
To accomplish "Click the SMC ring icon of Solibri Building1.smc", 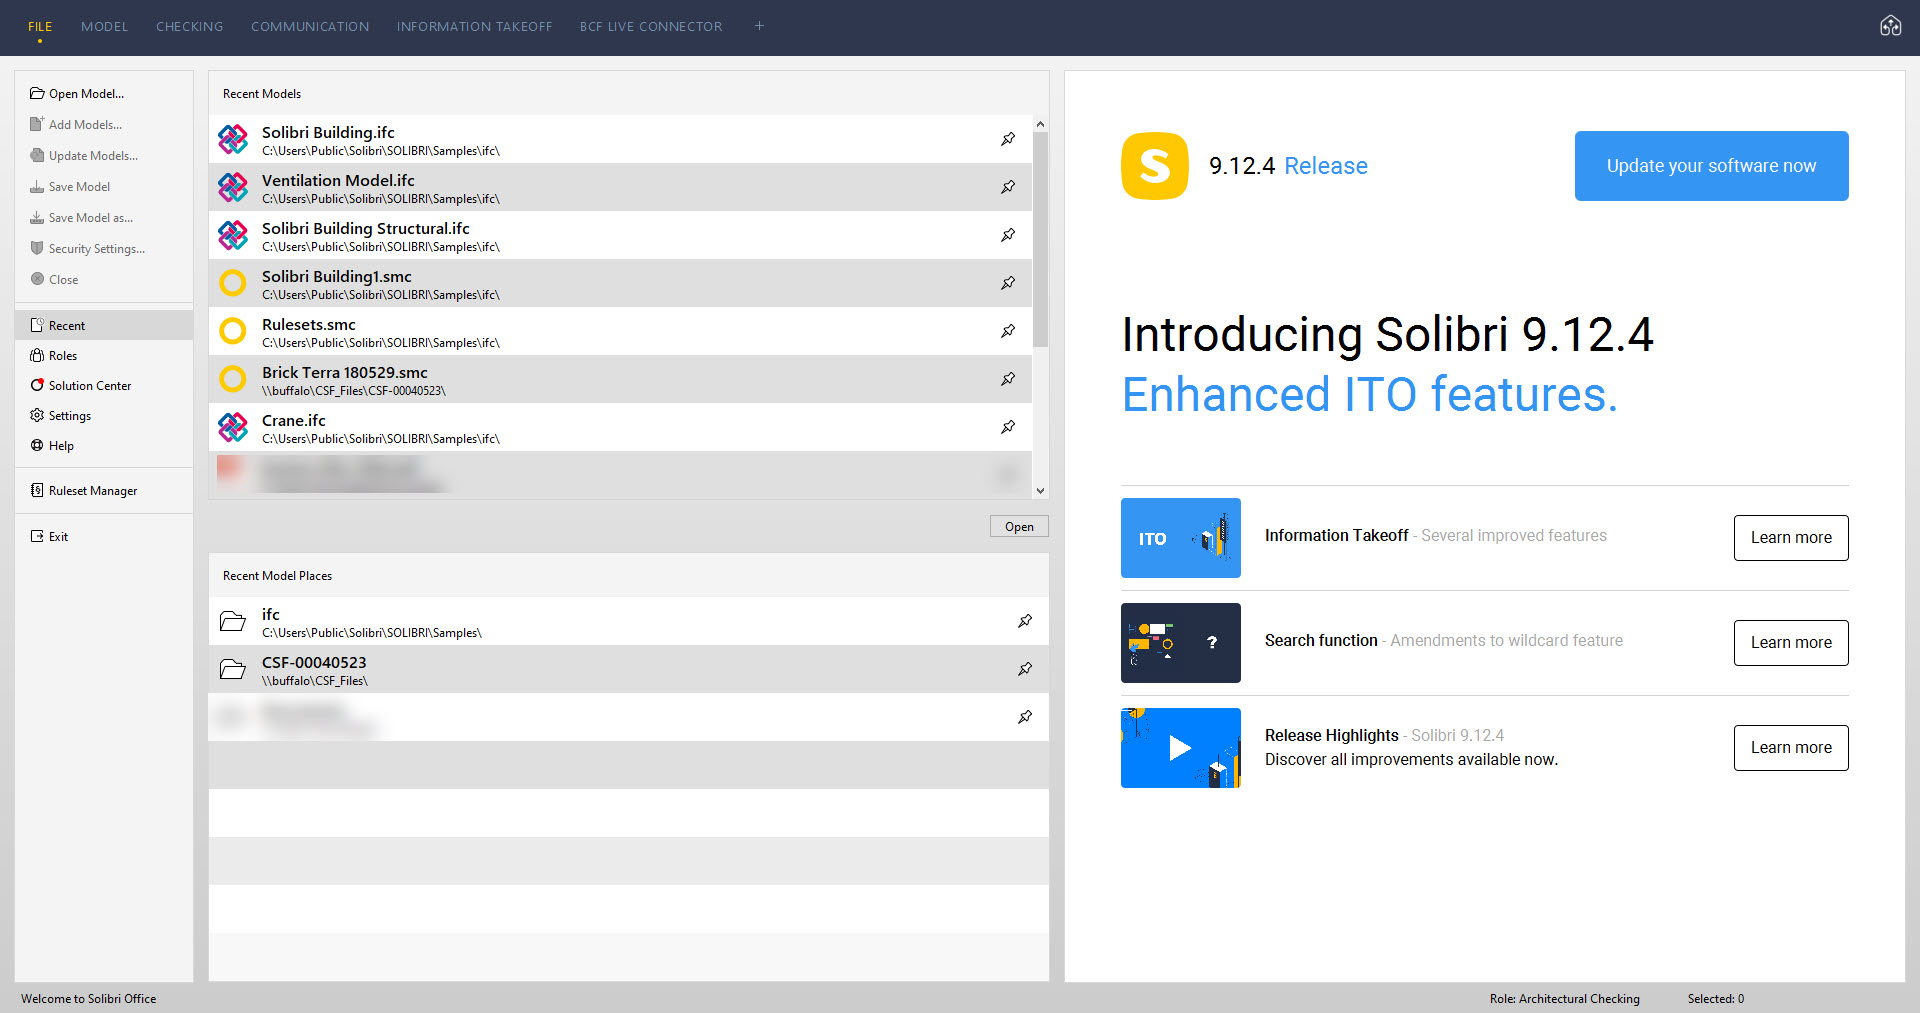I will (233, 283).
